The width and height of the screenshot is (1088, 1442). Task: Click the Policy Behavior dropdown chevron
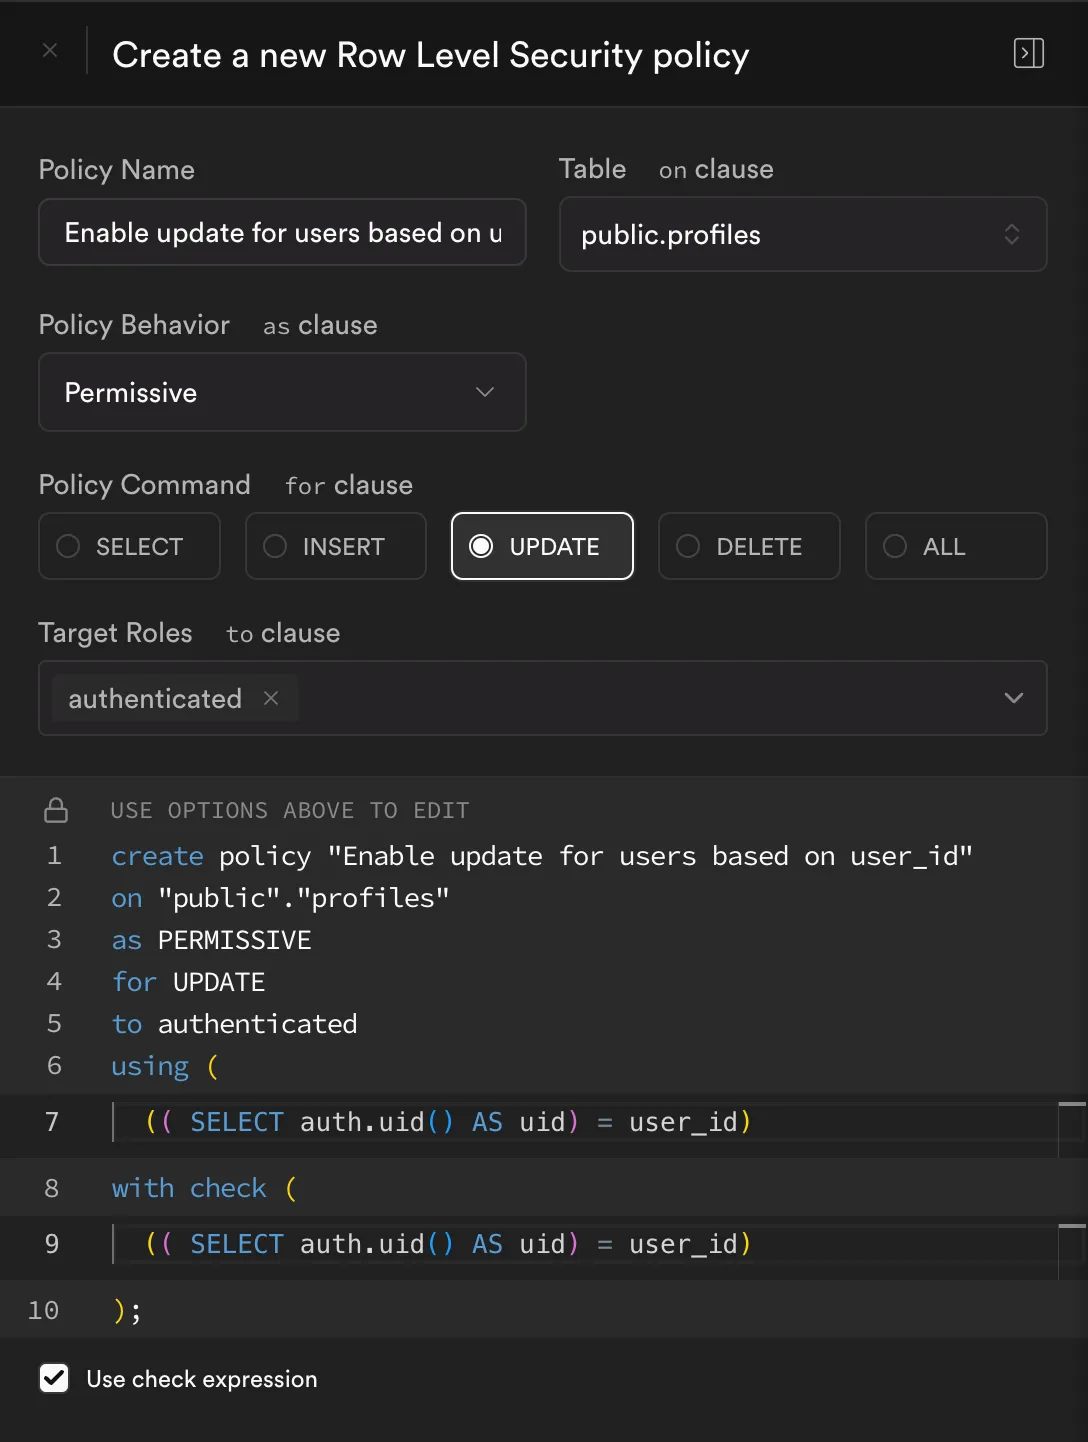pyautogui.click(x=485, y=392)
